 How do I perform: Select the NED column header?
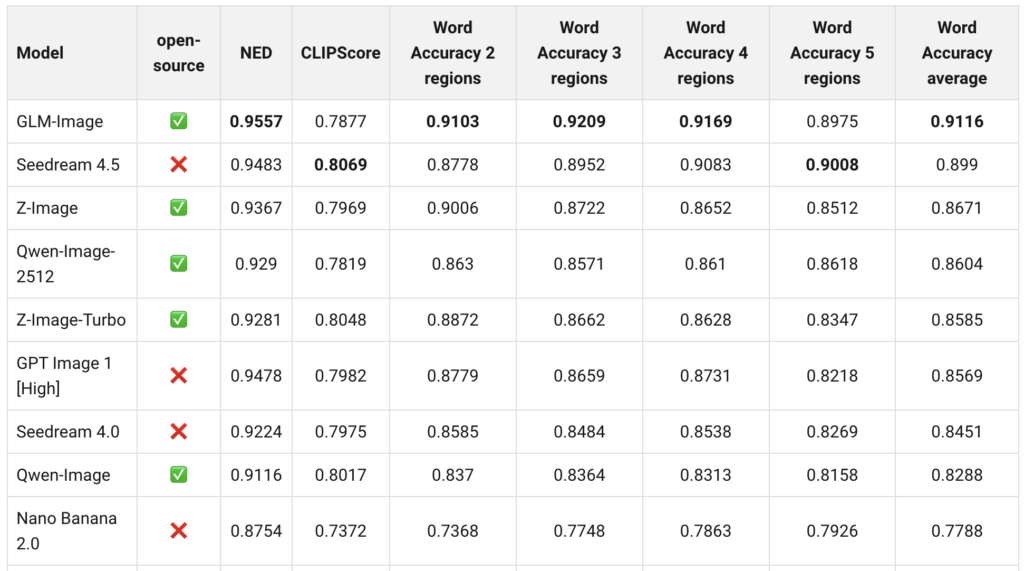256,53
